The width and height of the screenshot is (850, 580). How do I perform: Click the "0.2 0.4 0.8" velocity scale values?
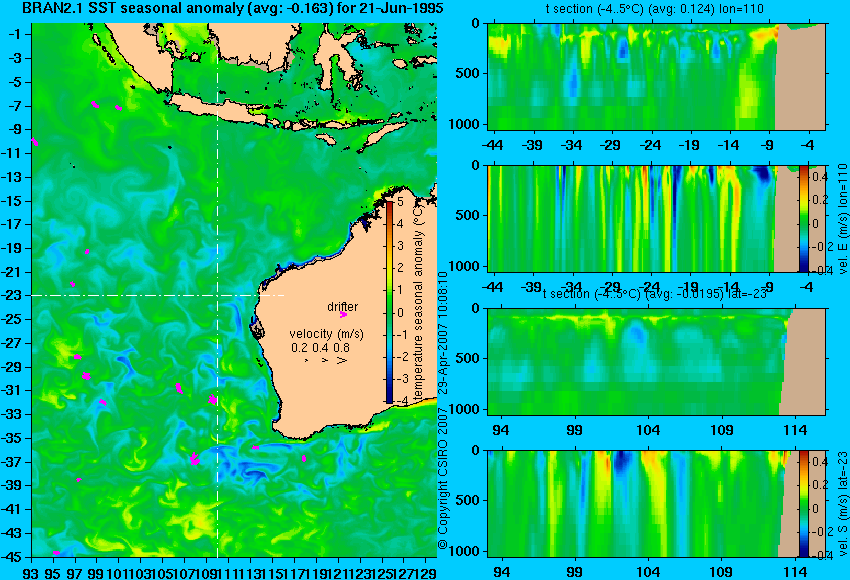coord(320,348)
